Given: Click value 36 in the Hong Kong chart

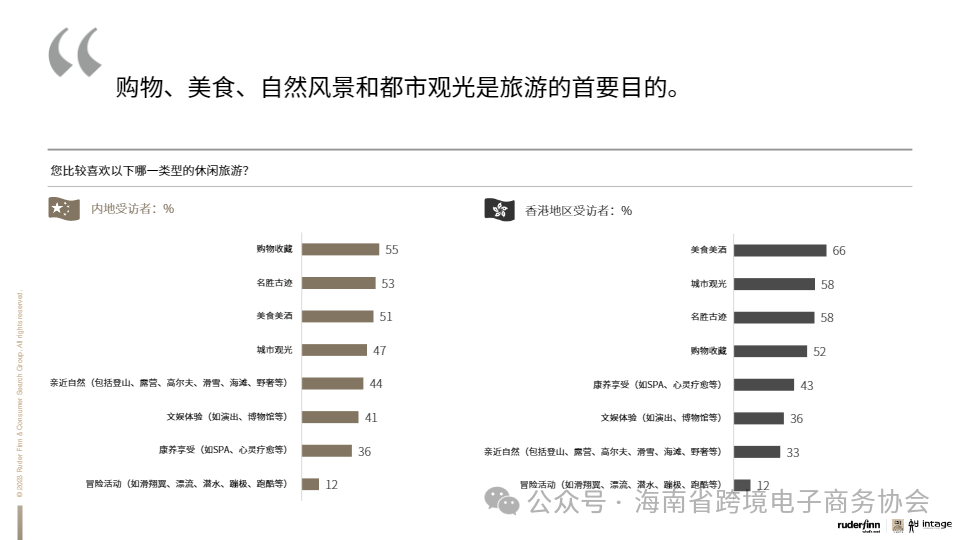Looking at the screenshot, I should (x=797, y=419).
